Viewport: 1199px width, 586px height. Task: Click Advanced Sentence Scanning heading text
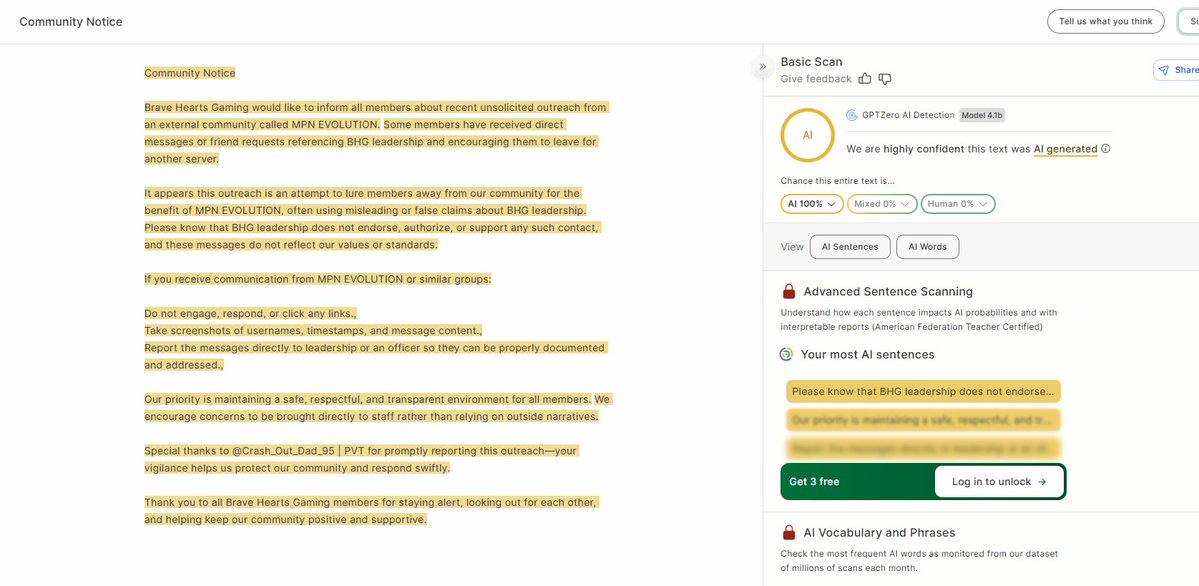(888, 291)
